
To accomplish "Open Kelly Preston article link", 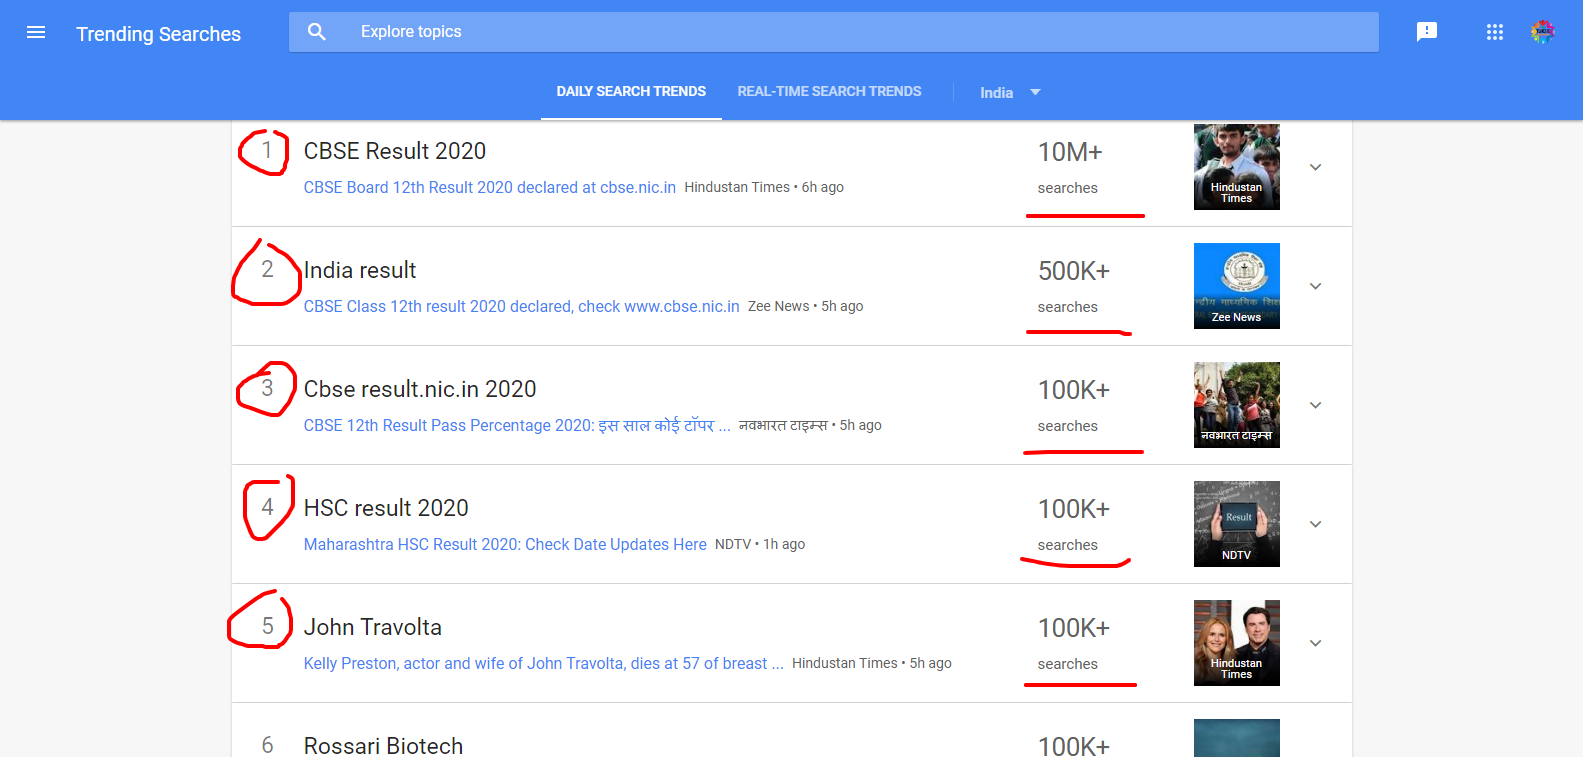I will coord(544,663).
